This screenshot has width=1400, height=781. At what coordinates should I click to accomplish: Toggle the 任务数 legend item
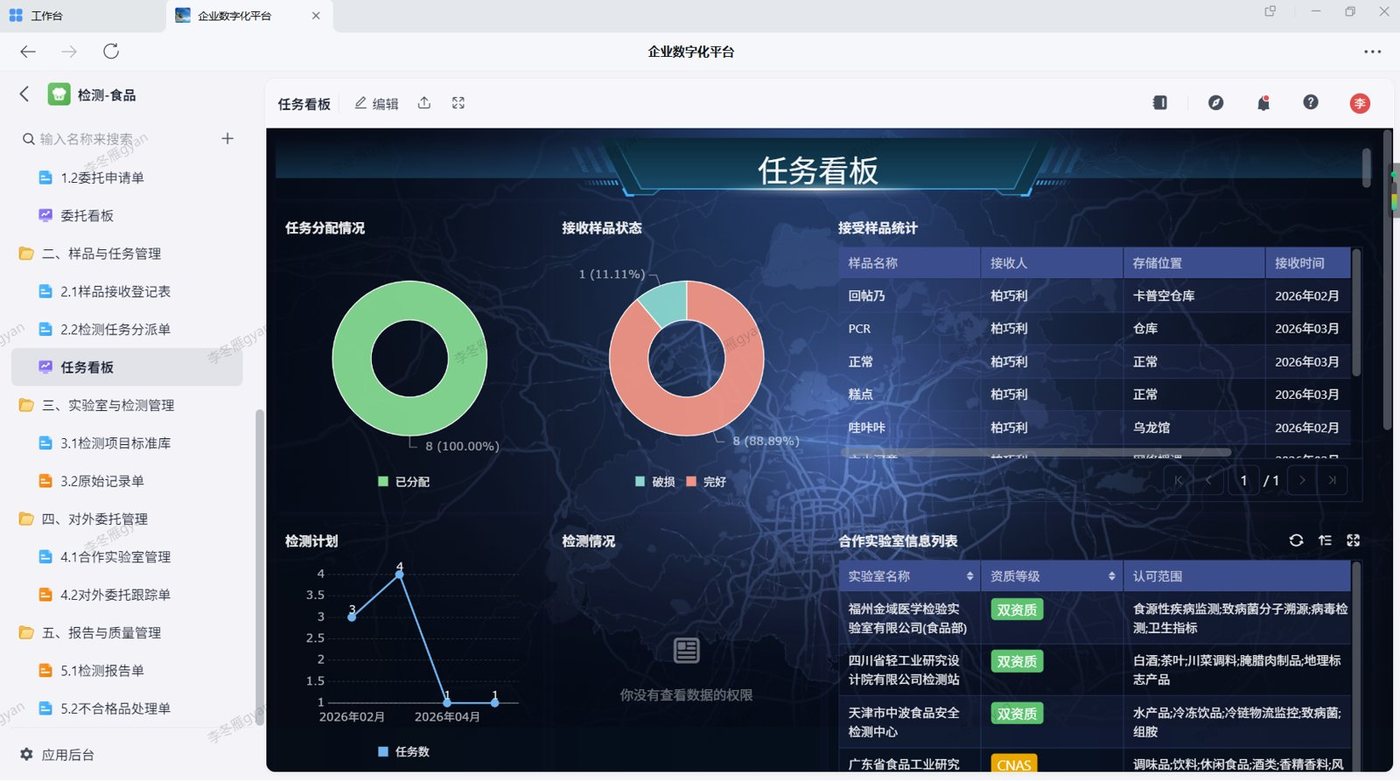404,752
